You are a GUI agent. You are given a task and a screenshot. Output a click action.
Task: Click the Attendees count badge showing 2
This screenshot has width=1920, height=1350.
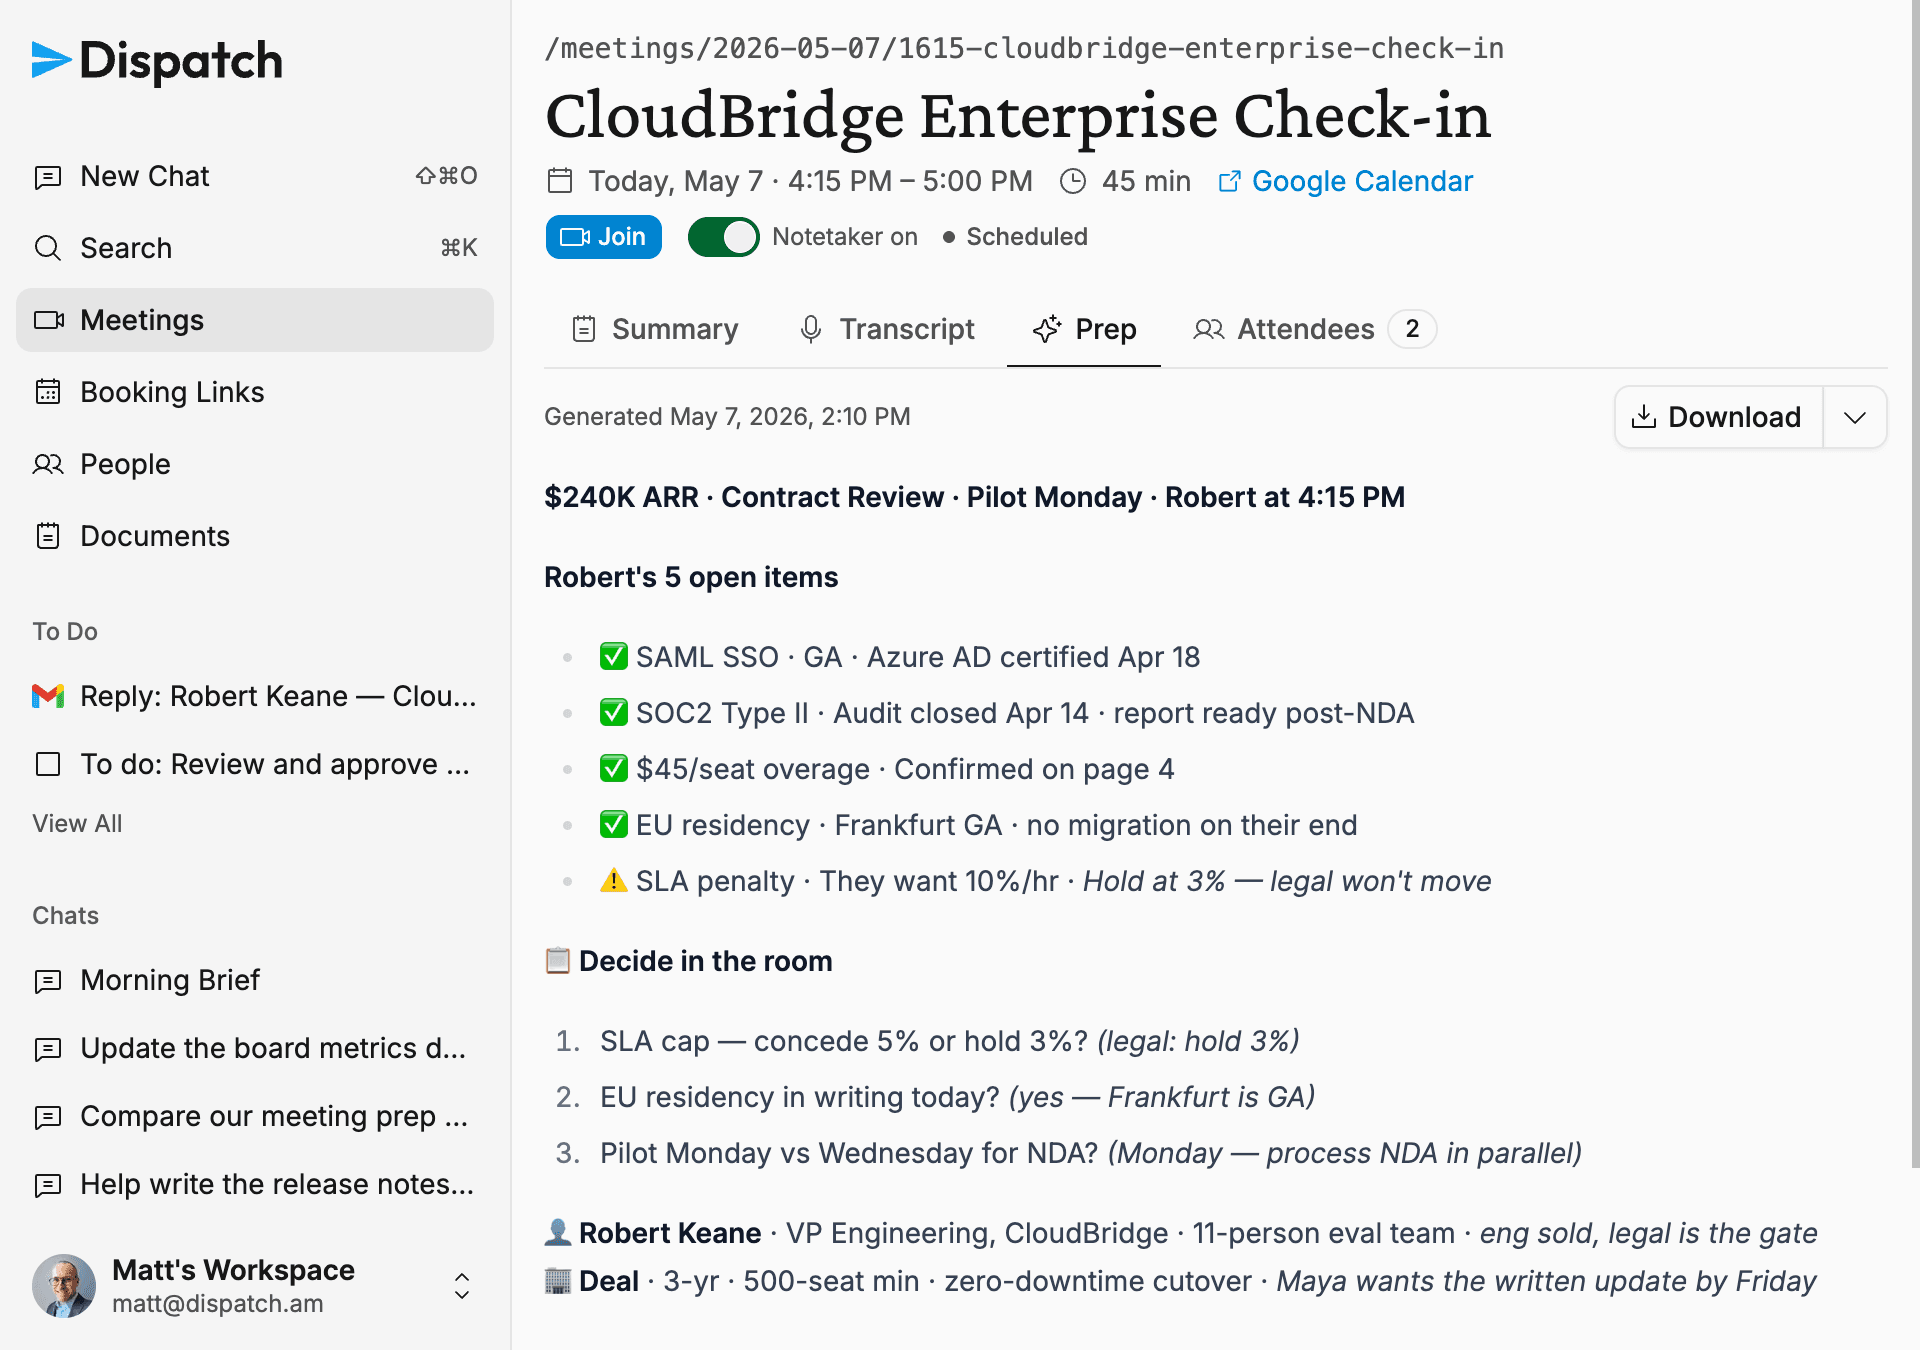click(x=1412, y=329)
